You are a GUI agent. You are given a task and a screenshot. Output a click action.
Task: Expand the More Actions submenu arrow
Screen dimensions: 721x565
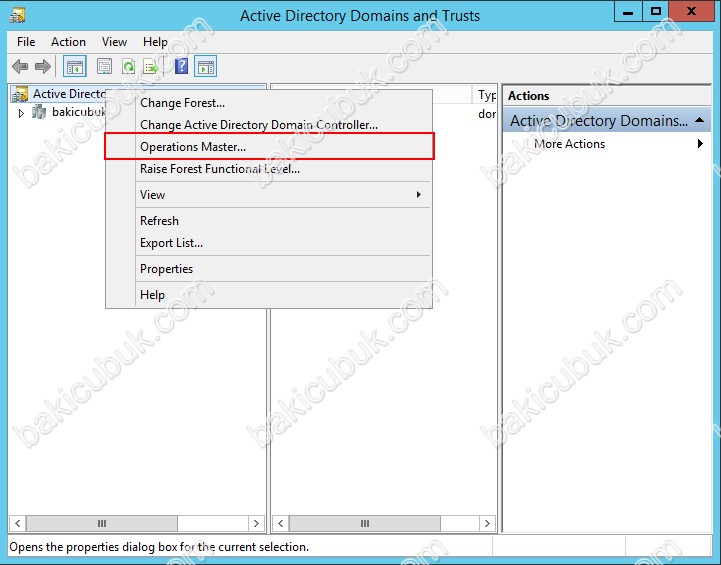[x=700, y=144]
